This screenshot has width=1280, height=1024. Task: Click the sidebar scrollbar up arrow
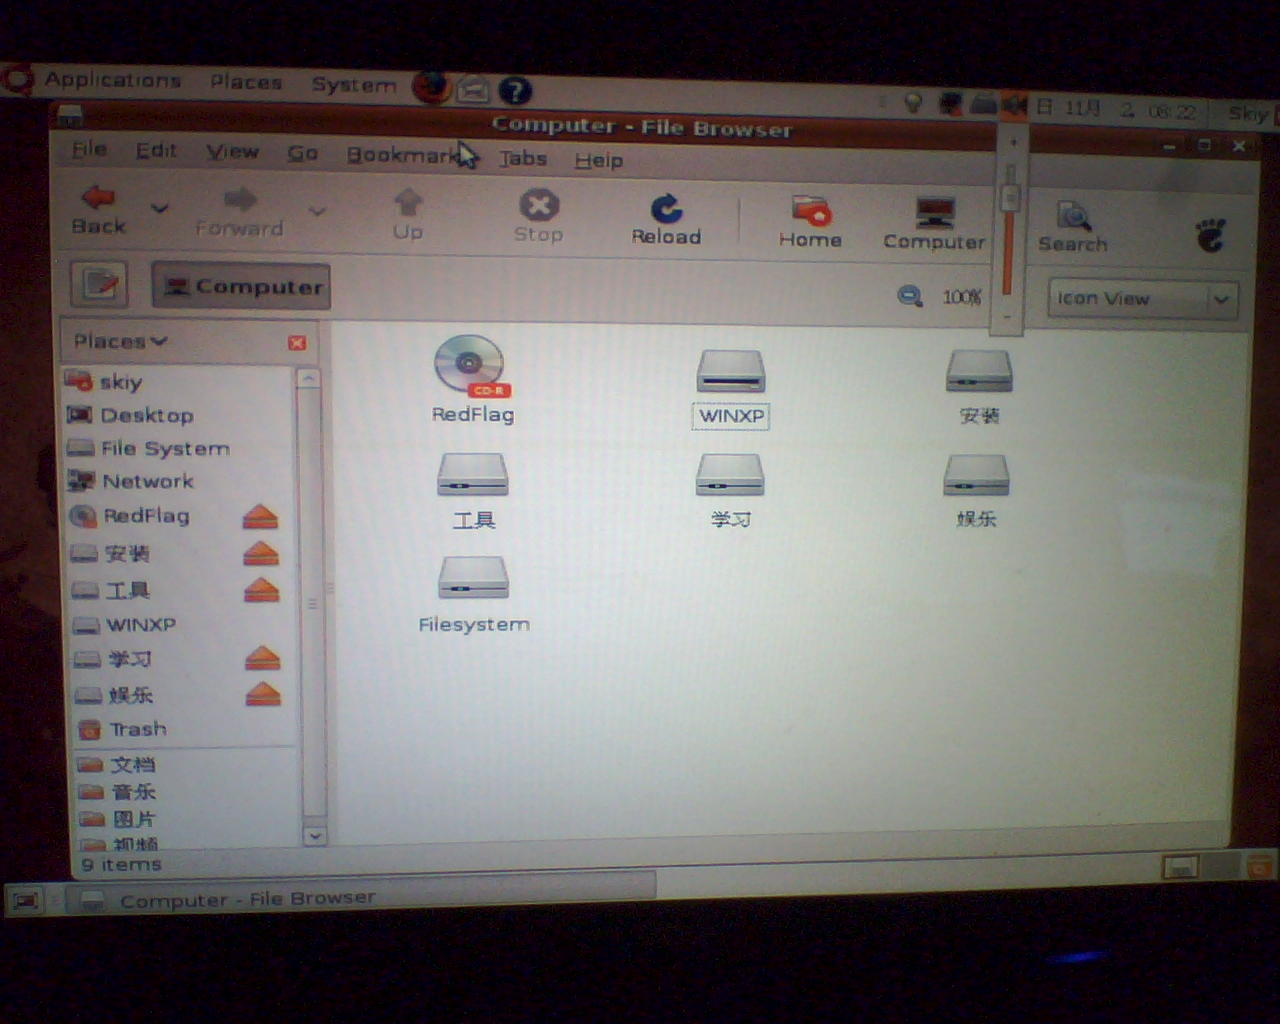pos(309,379)
